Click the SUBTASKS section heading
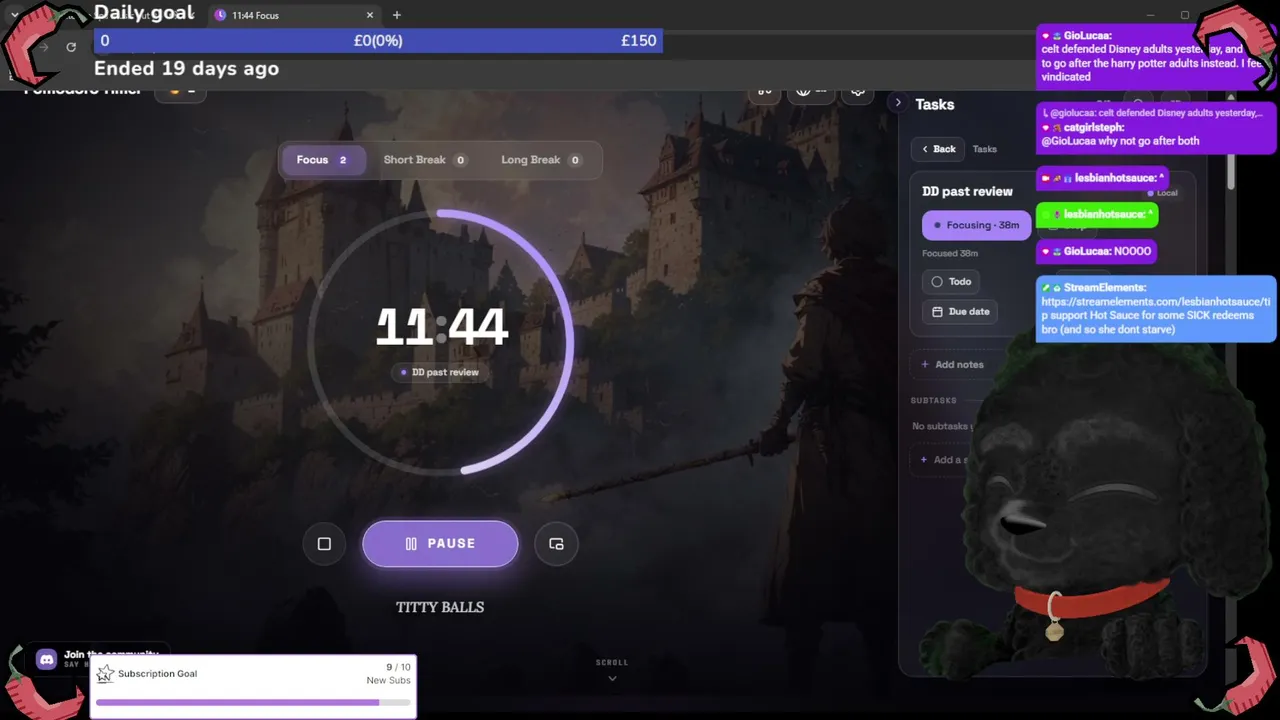Image resolution: width=1280 pixels, height=720 pixels. tap(934, 400)
